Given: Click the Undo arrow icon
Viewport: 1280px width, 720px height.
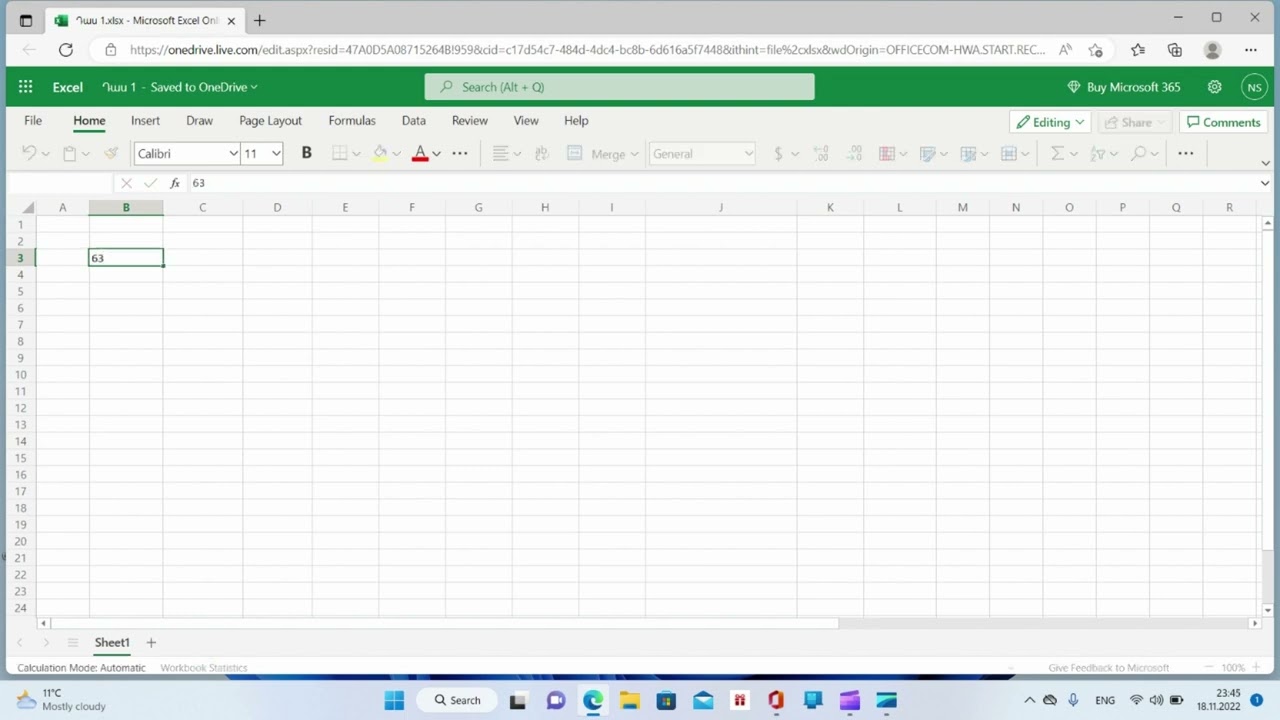Looking at the screenshot, I should point(29,153).
